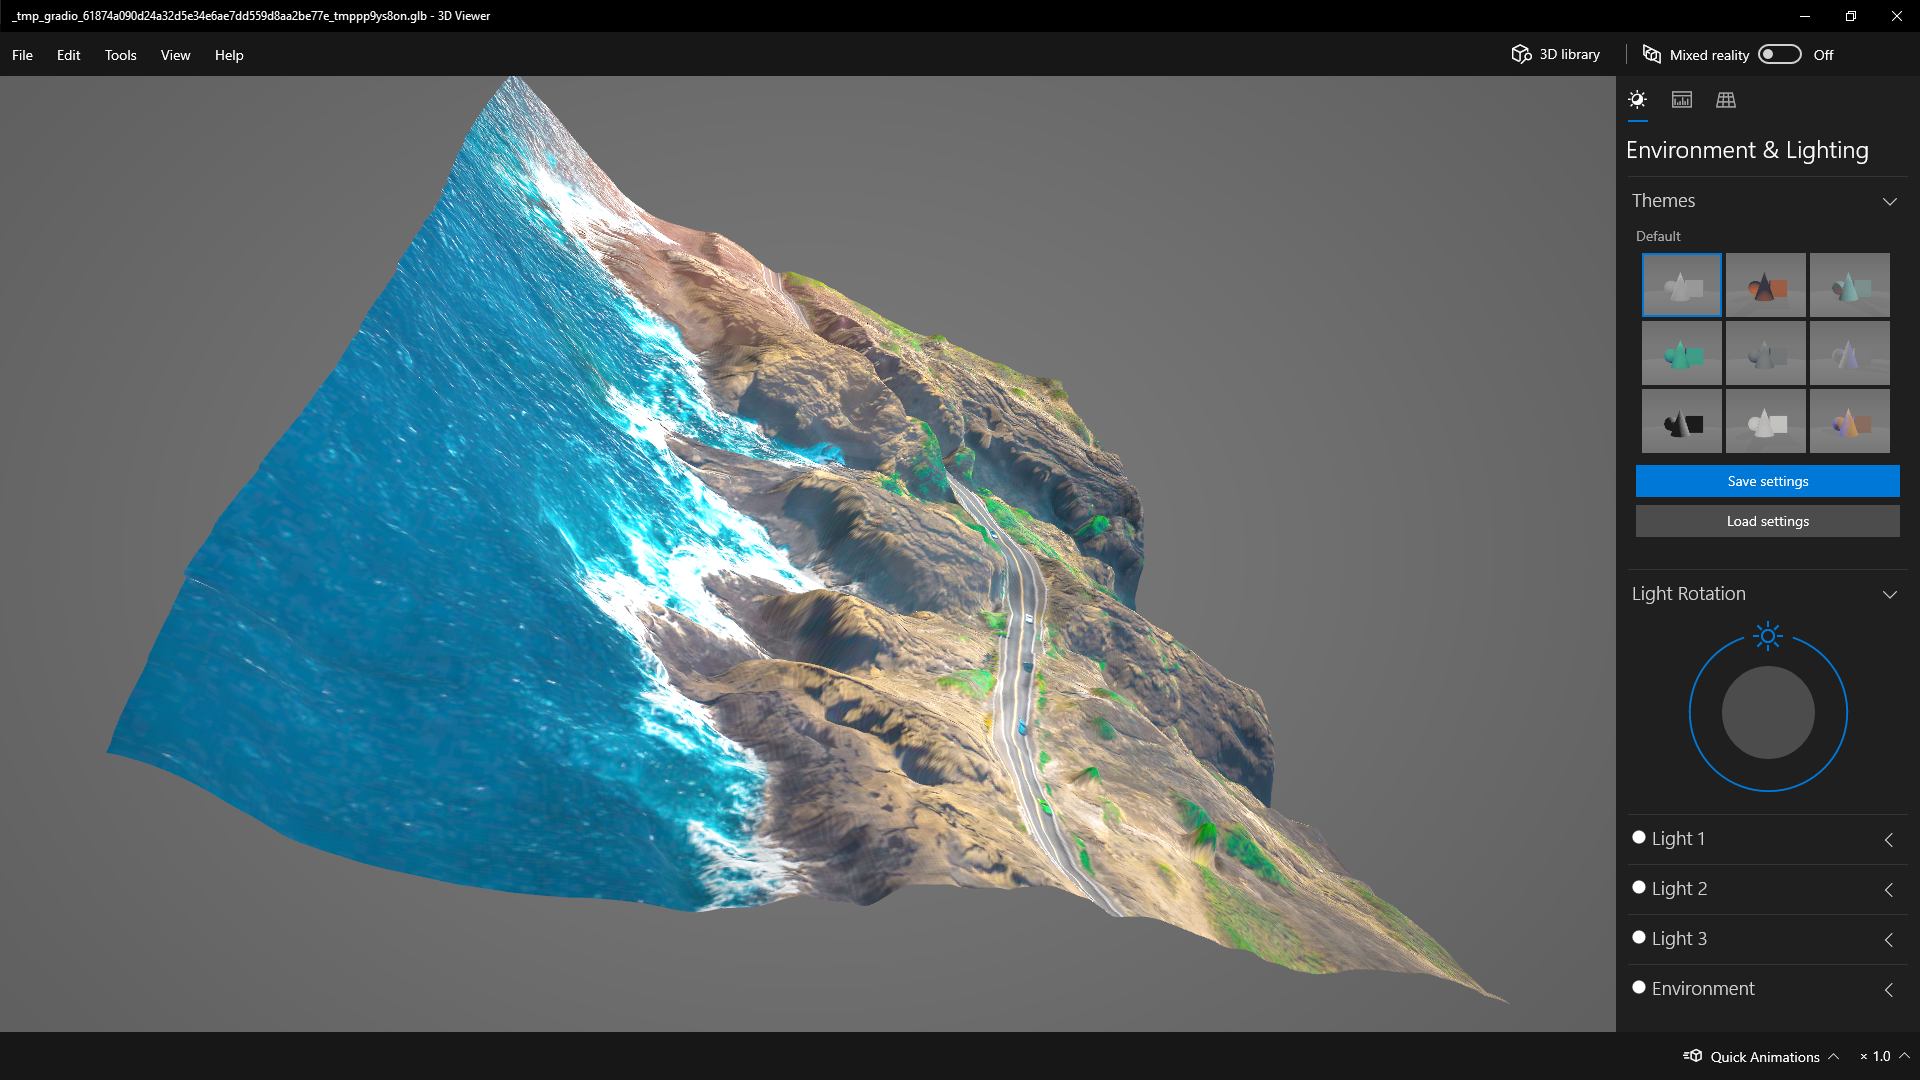
Task: Click the 3D library icon
Action: [1519, 54]
